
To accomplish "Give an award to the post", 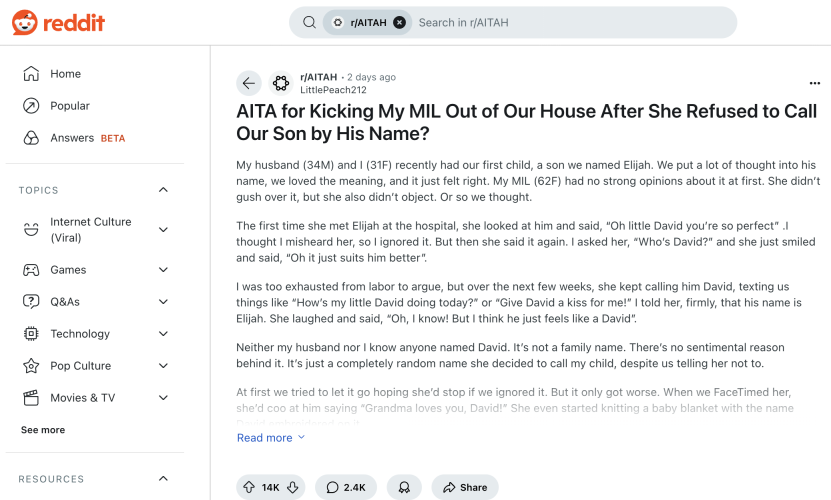I will (404, 487).
